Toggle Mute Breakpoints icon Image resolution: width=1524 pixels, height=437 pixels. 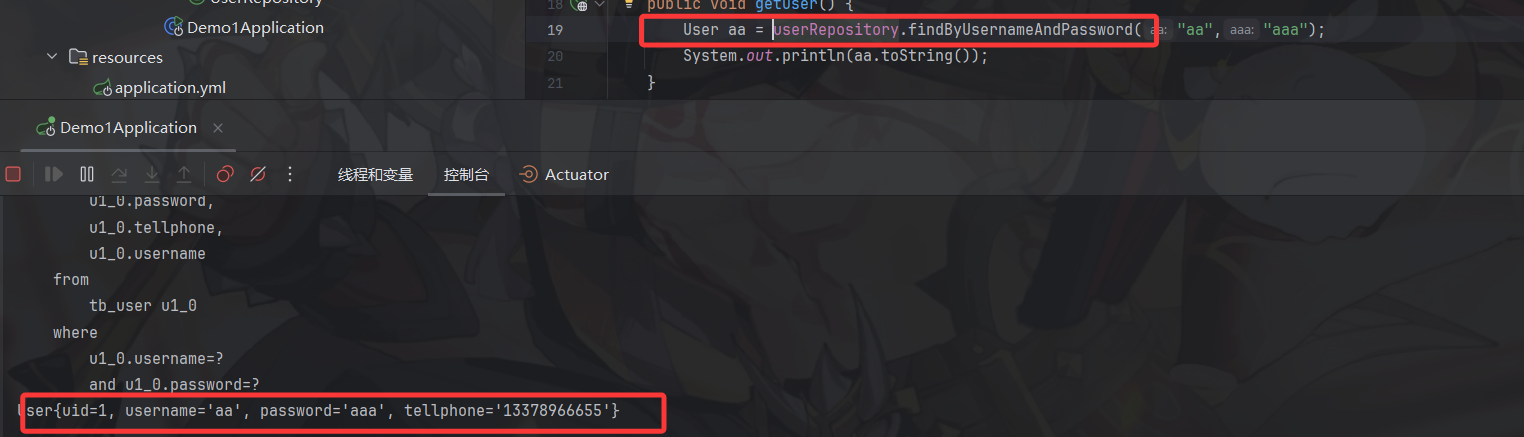pos(257,174)
